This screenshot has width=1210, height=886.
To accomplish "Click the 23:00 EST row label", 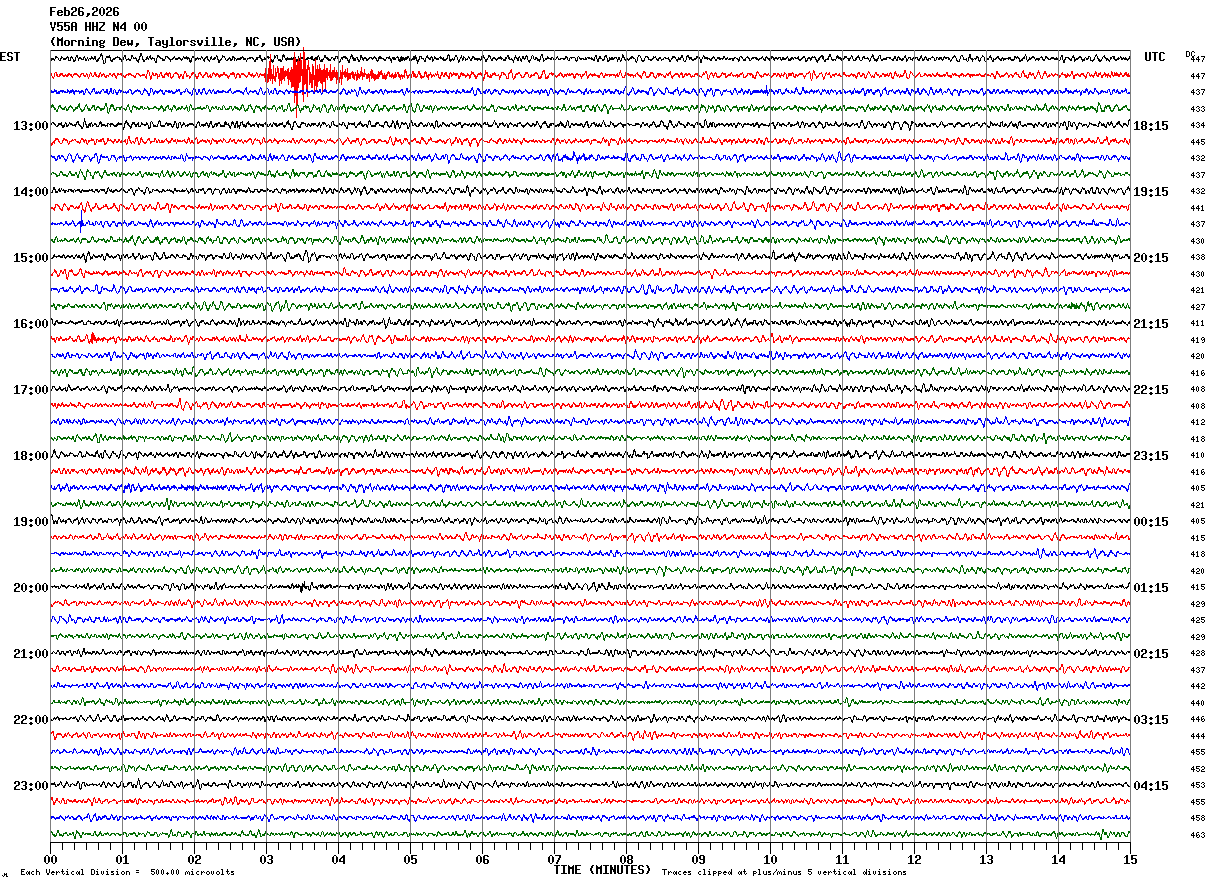I will (30, 786).
